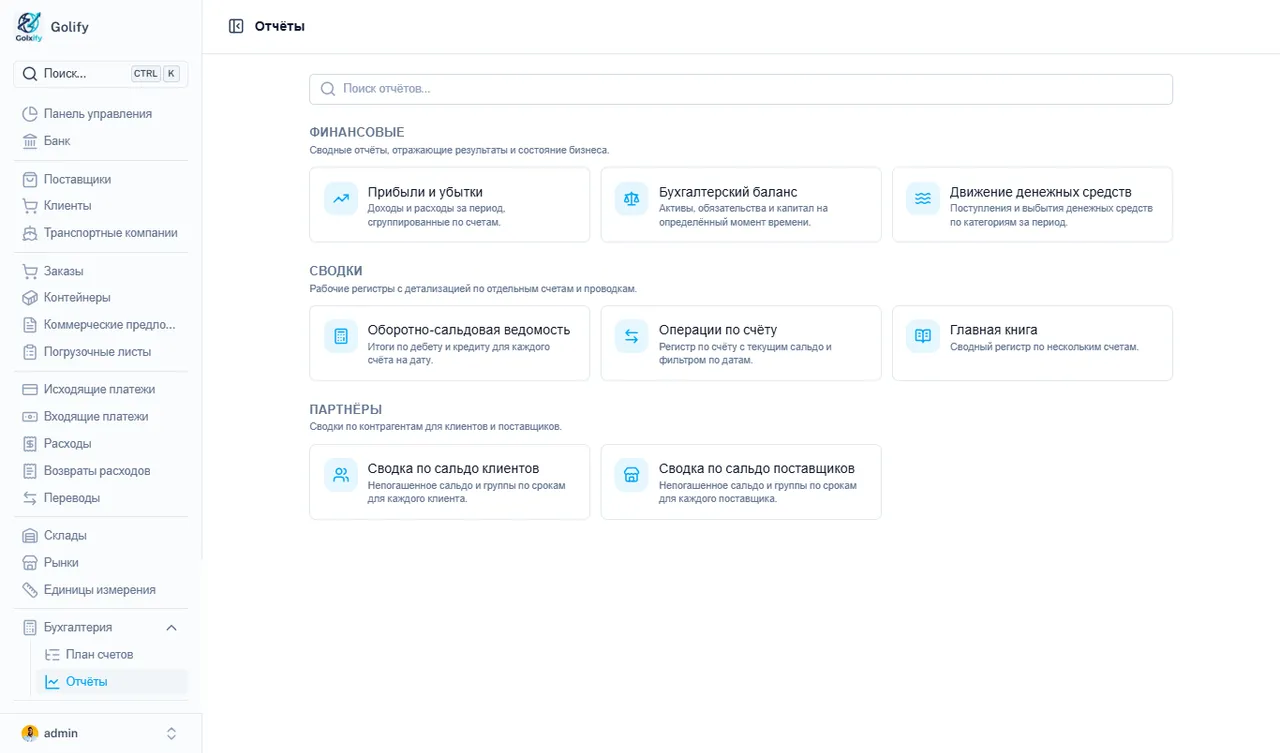Viewport: 1280px width, 753px height.
Task: Open the admin user menu arrows
Action: click(171, 734)
